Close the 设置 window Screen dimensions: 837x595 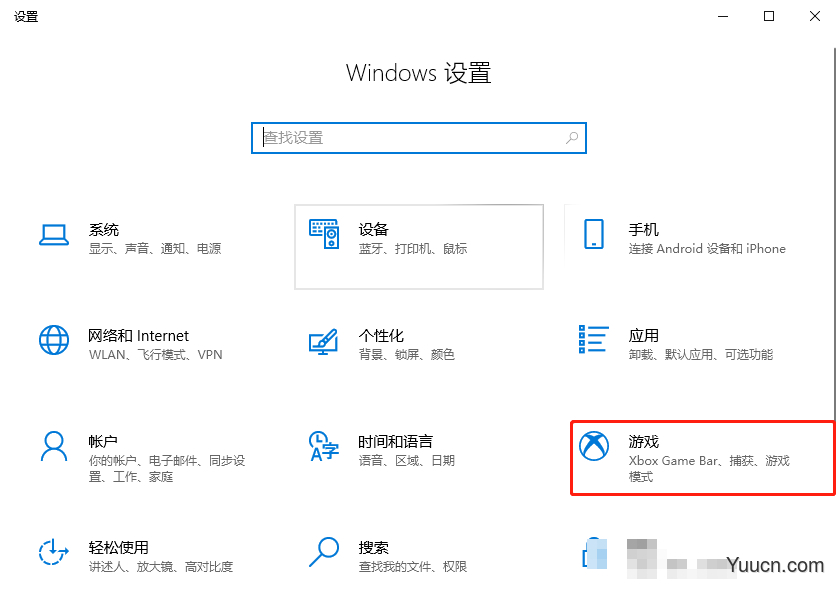[814, 16]
